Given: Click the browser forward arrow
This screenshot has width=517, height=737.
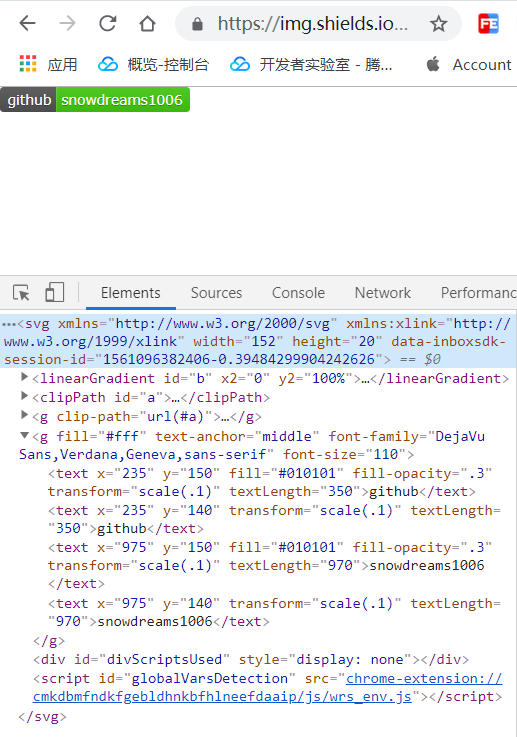Looking at the screenshot, I should tap(68, 23).
